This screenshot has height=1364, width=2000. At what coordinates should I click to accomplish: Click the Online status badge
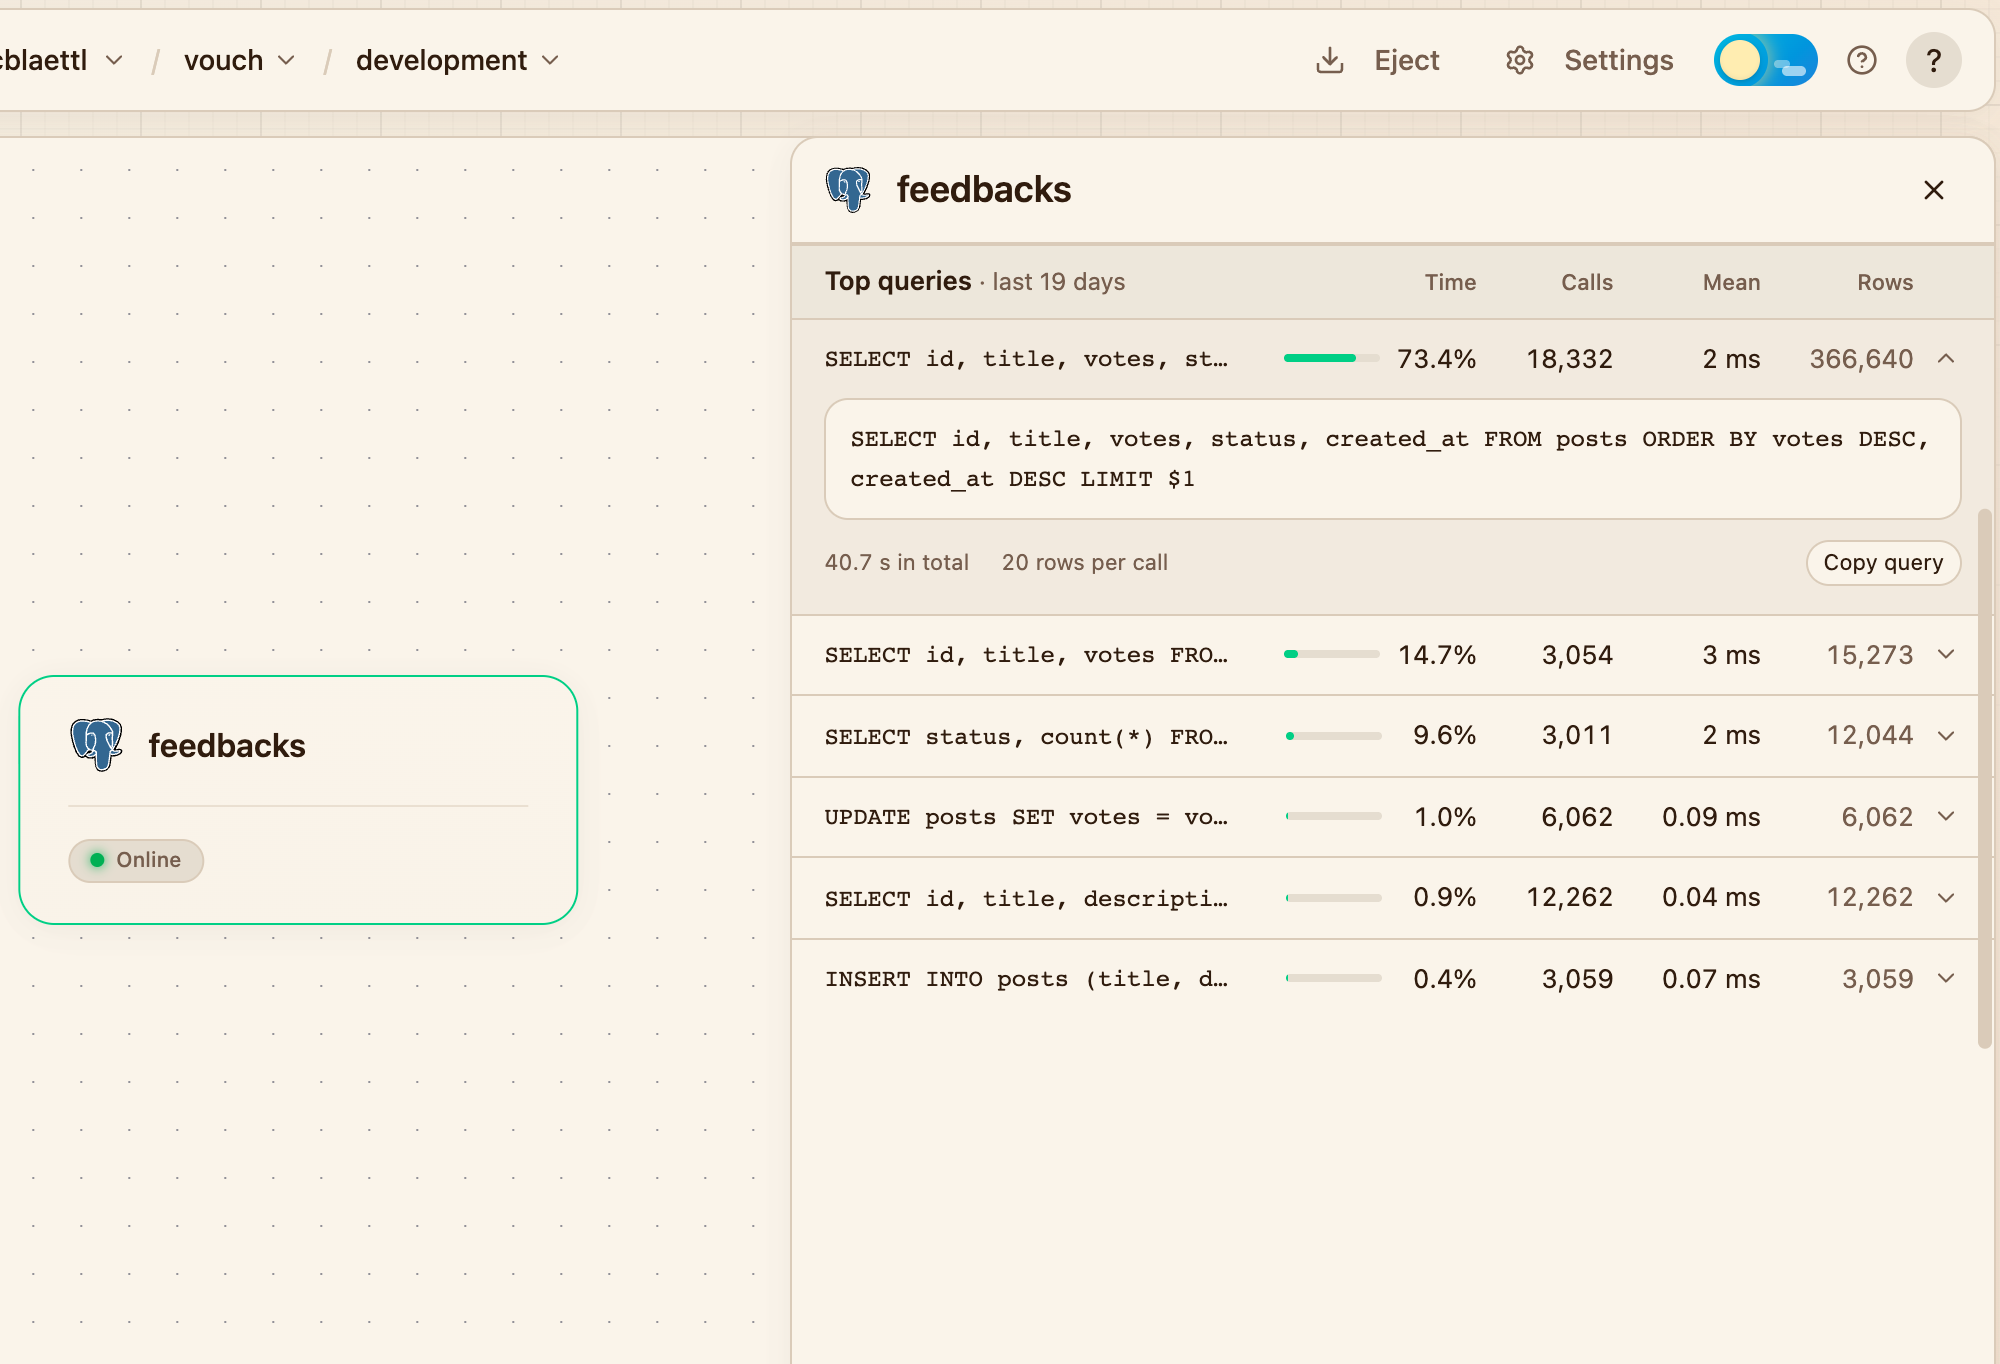(x=136, y=860)
